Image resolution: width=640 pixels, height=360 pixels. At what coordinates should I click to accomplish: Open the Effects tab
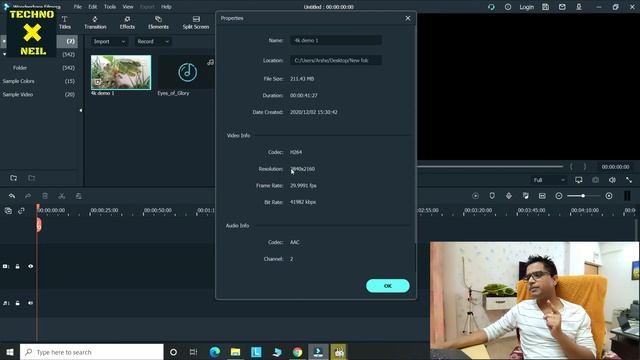coord(127,23)
